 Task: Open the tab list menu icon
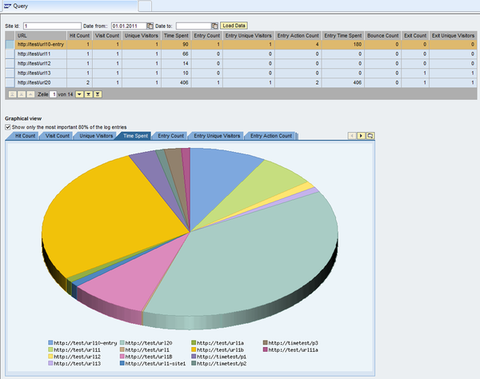tap(370, 136)
